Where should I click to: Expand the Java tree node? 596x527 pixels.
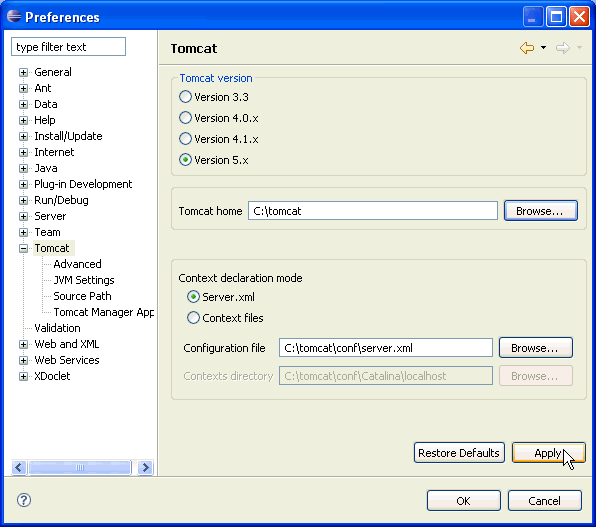pos(24,168)
